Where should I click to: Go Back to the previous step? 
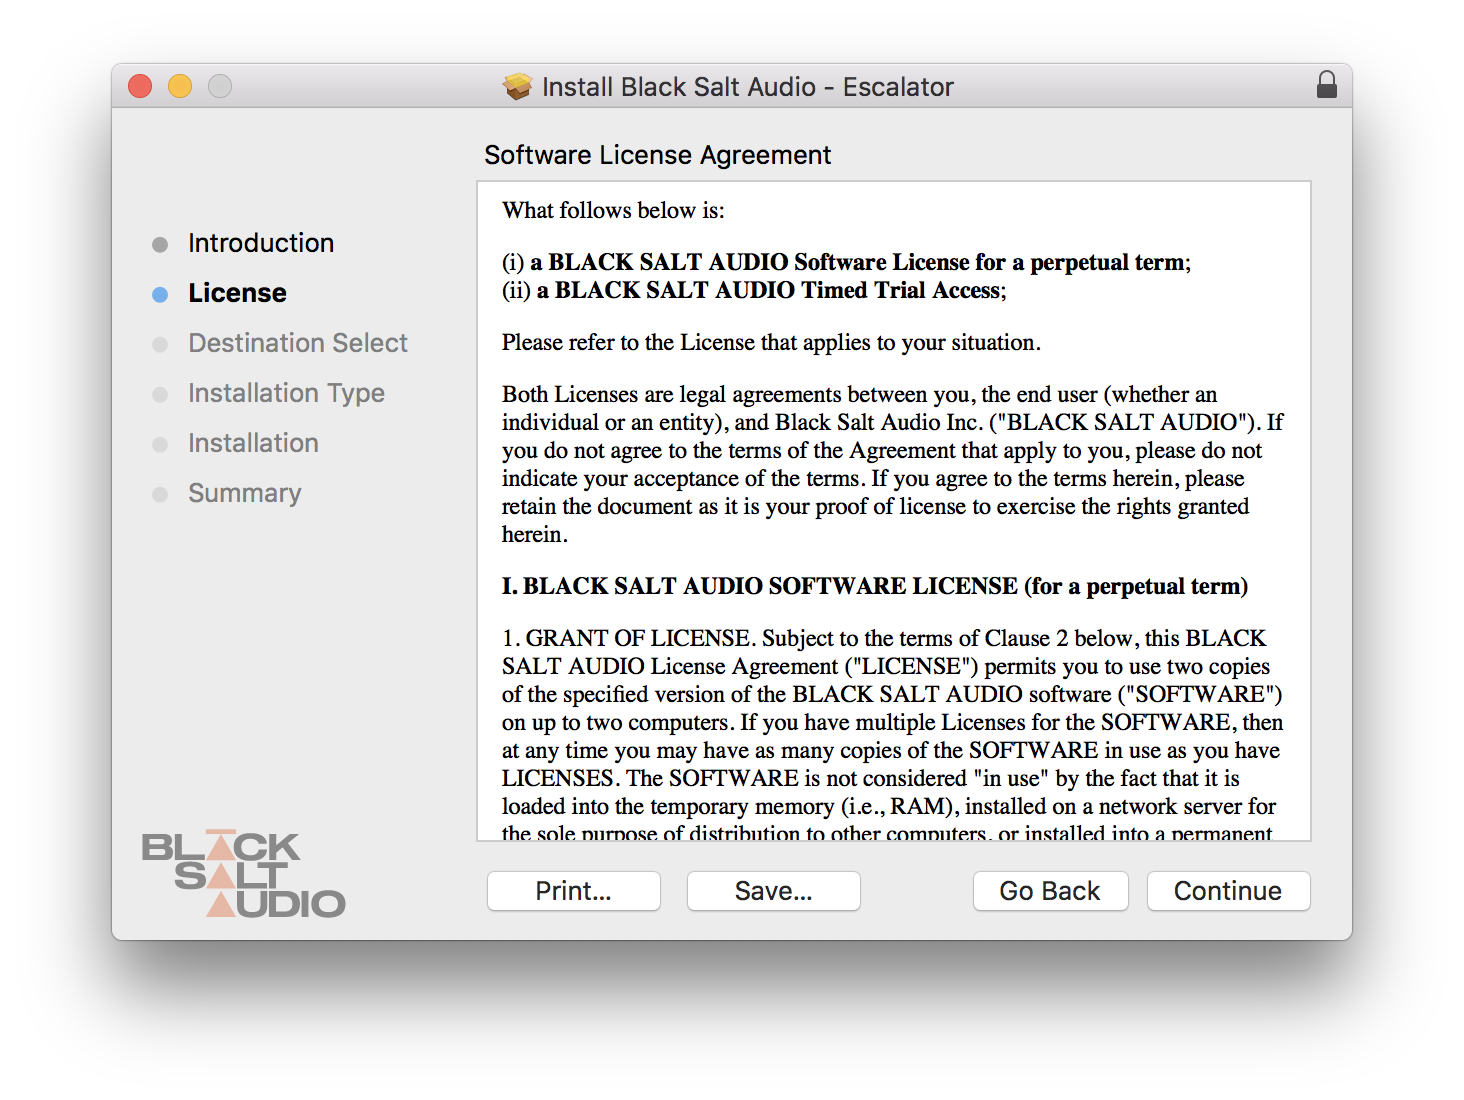(1050, 891)
